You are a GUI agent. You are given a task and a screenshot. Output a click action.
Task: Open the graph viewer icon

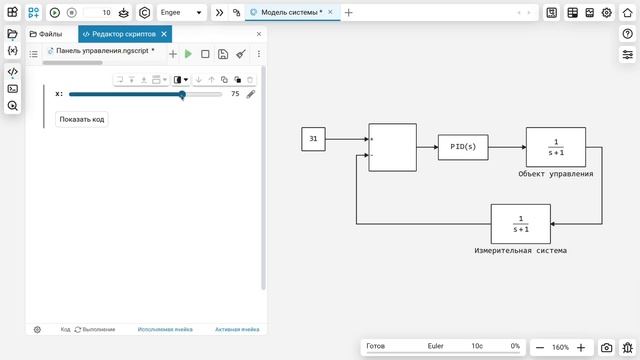tap(589, 13)
